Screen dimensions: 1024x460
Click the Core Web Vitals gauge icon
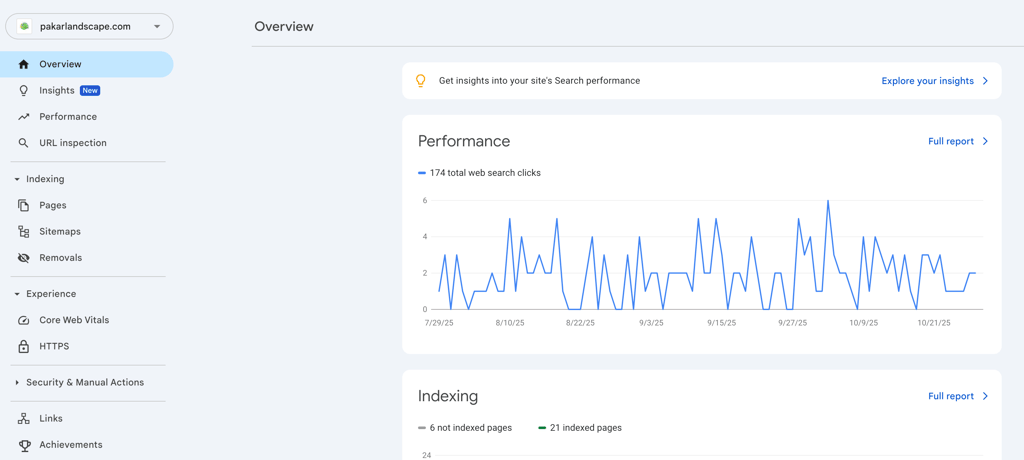click(24, 320)
